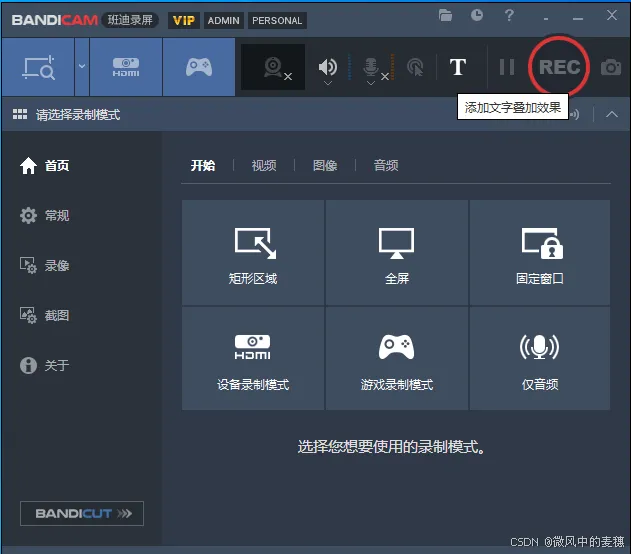
Task: Choose the 设备录制模式 tile
Action: tap(253, 358)
